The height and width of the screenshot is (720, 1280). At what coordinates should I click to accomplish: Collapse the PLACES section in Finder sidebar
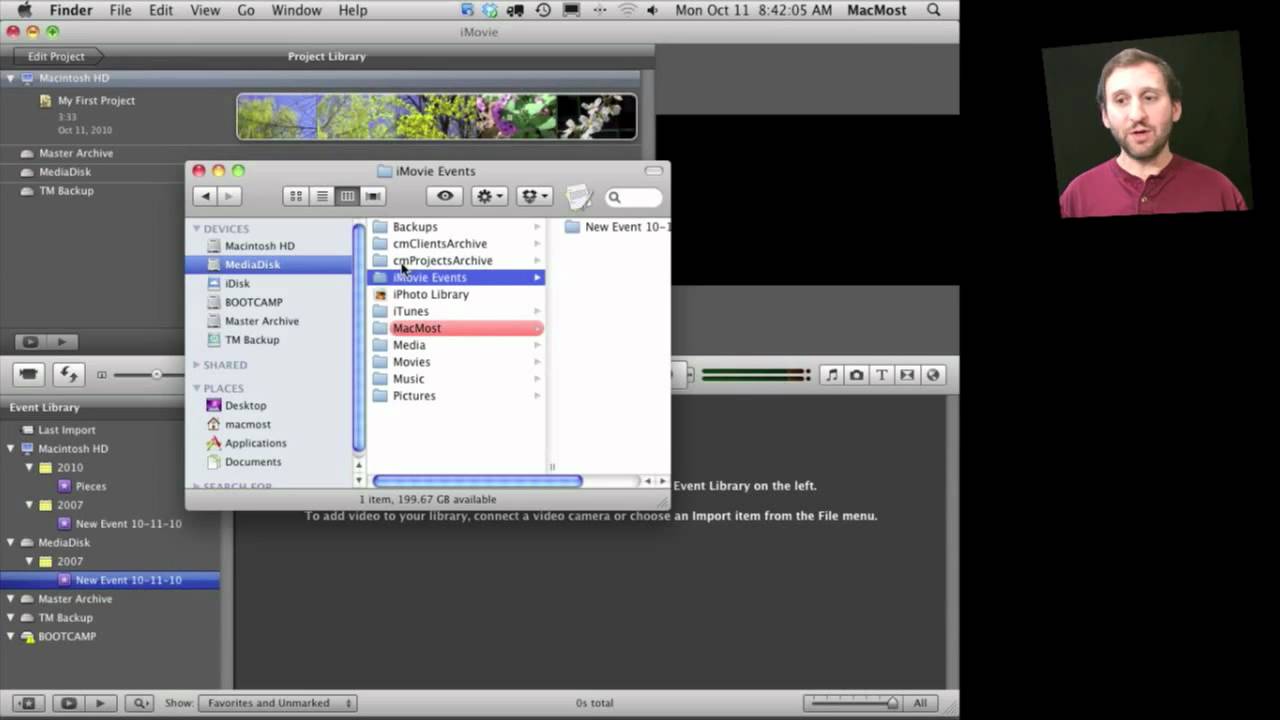tap(197, 388)
